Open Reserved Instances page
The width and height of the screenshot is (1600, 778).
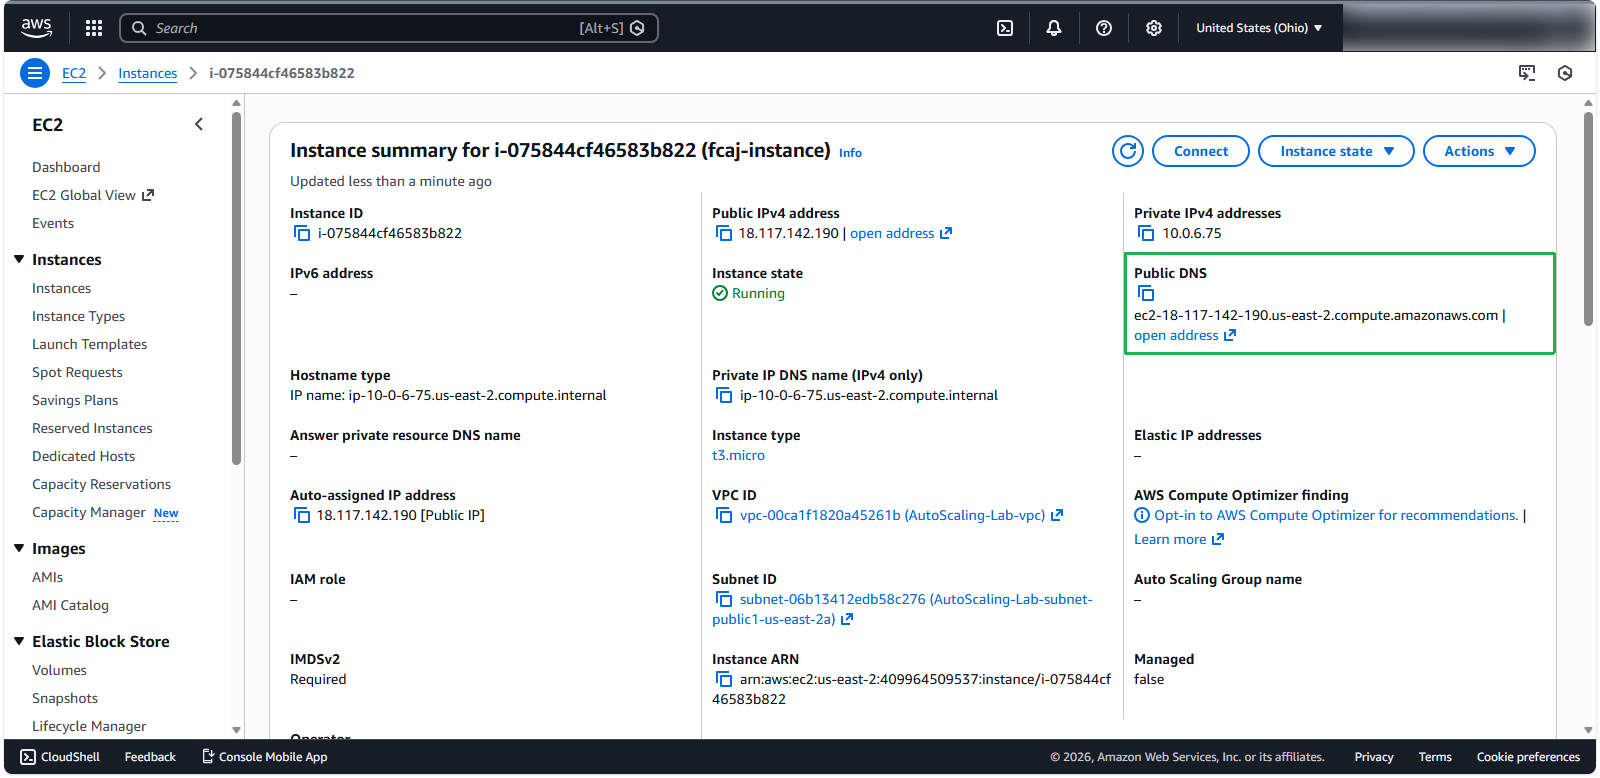[x=92, y=428]
